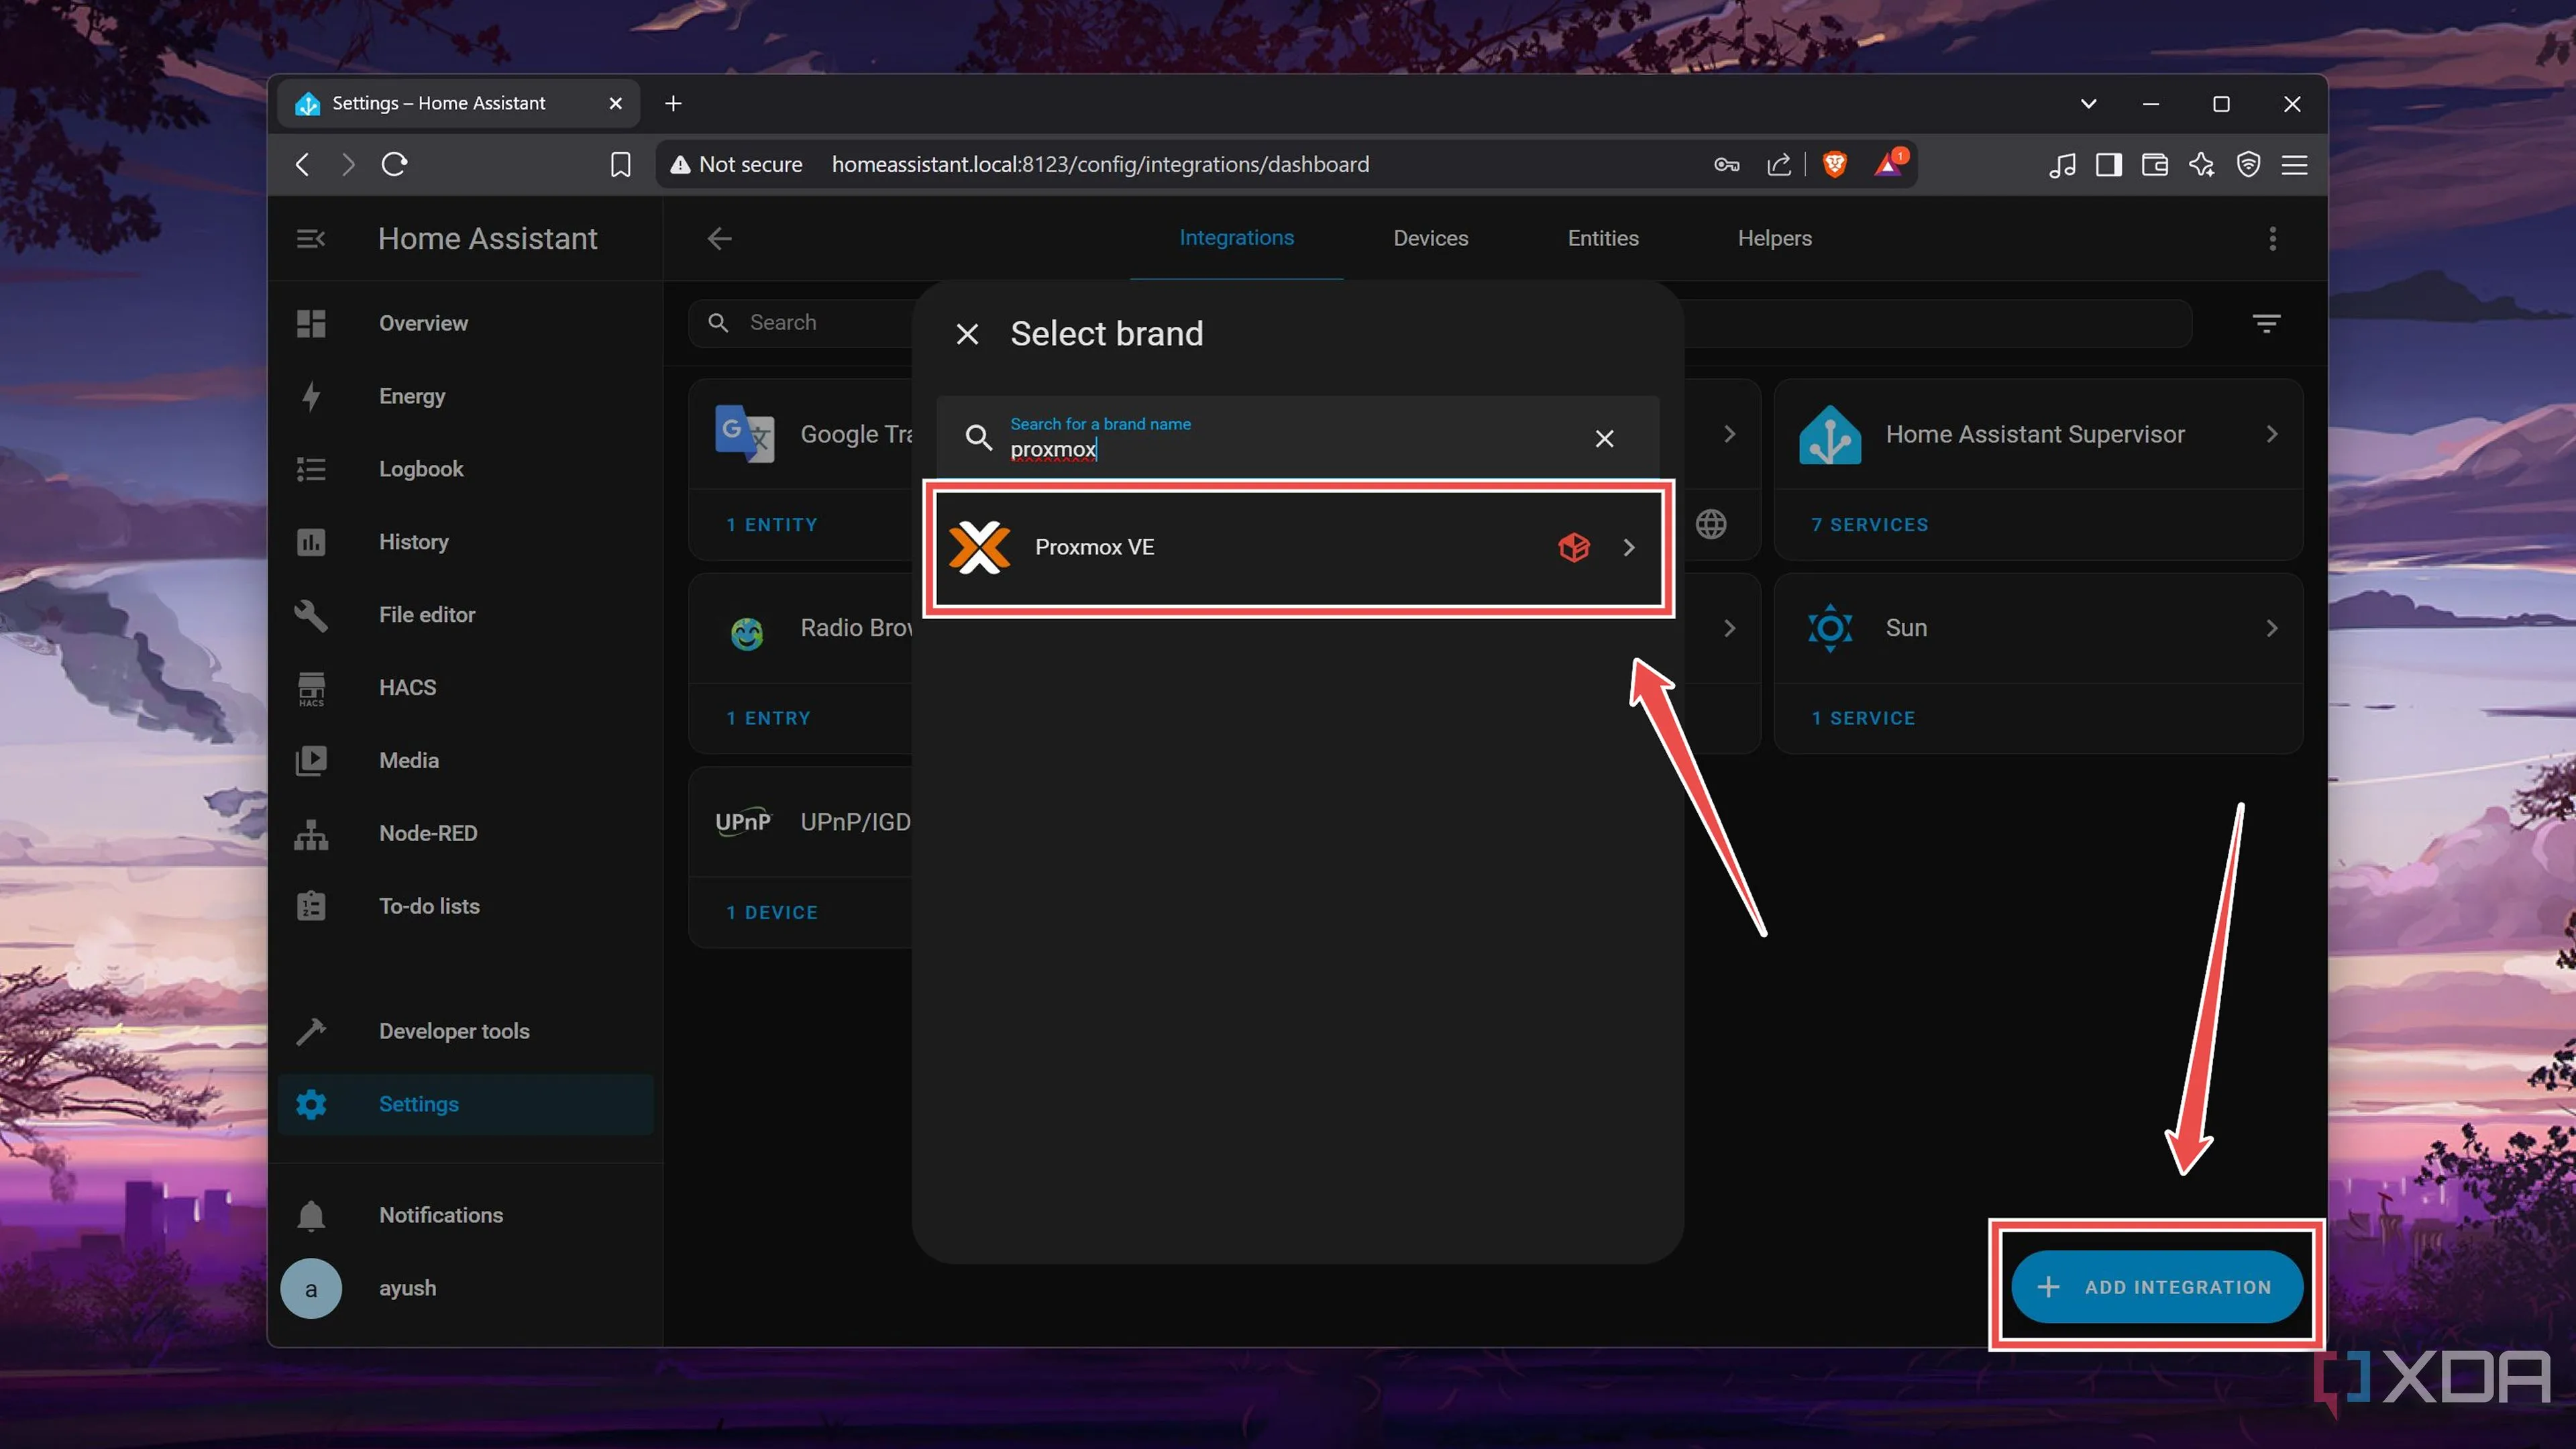Go back one page in browser

click(302, 164)
